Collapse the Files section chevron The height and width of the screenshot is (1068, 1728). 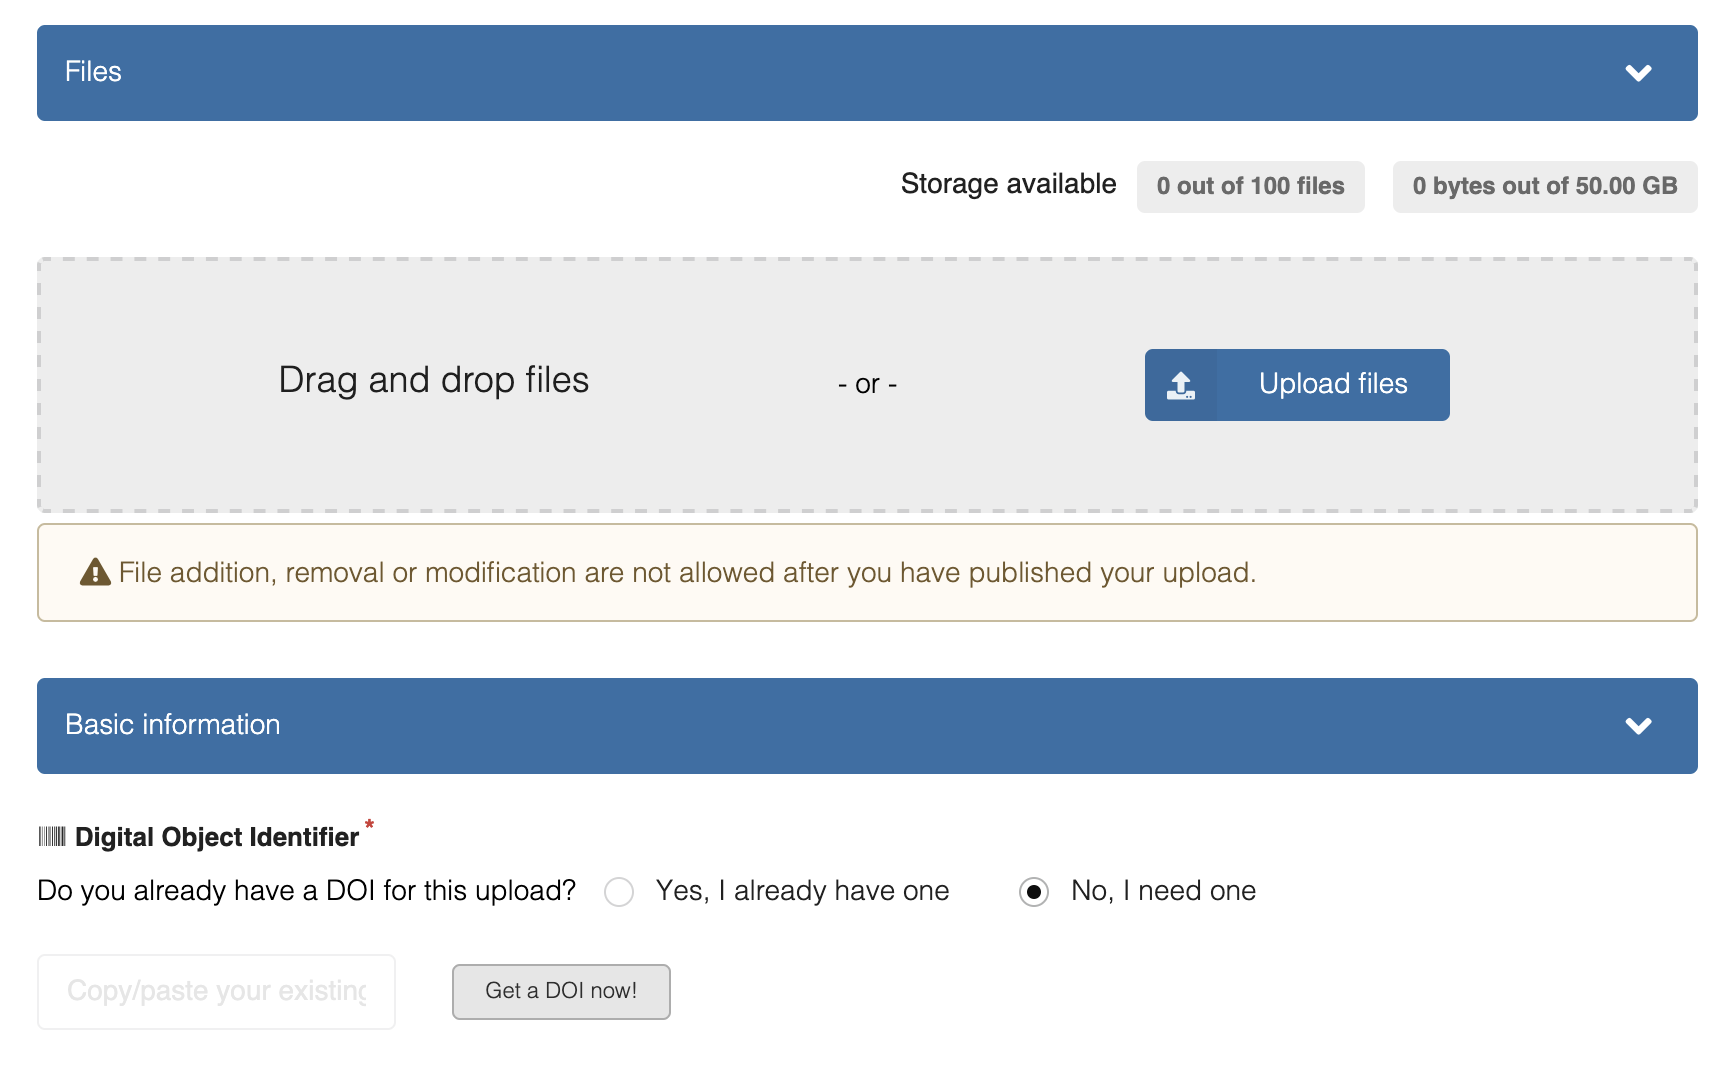pyautogui.click(x=1638, y=73)
